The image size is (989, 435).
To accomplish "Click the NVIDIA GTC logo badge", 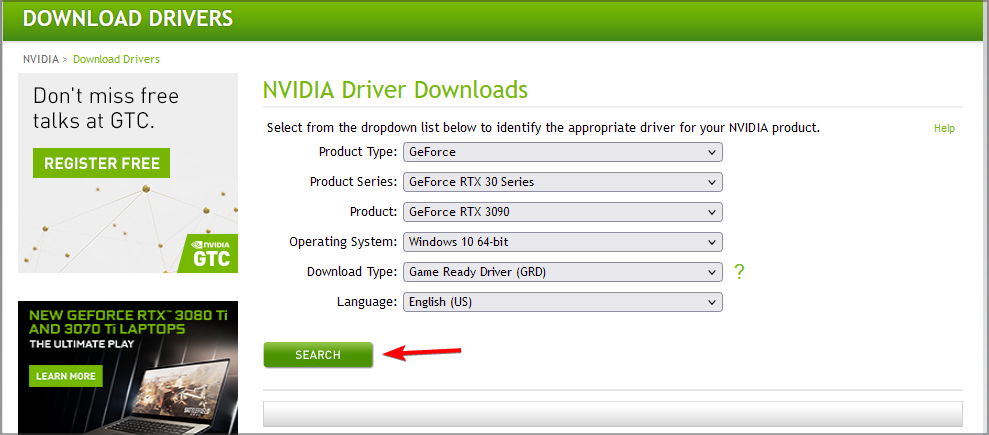I will 209,253.
